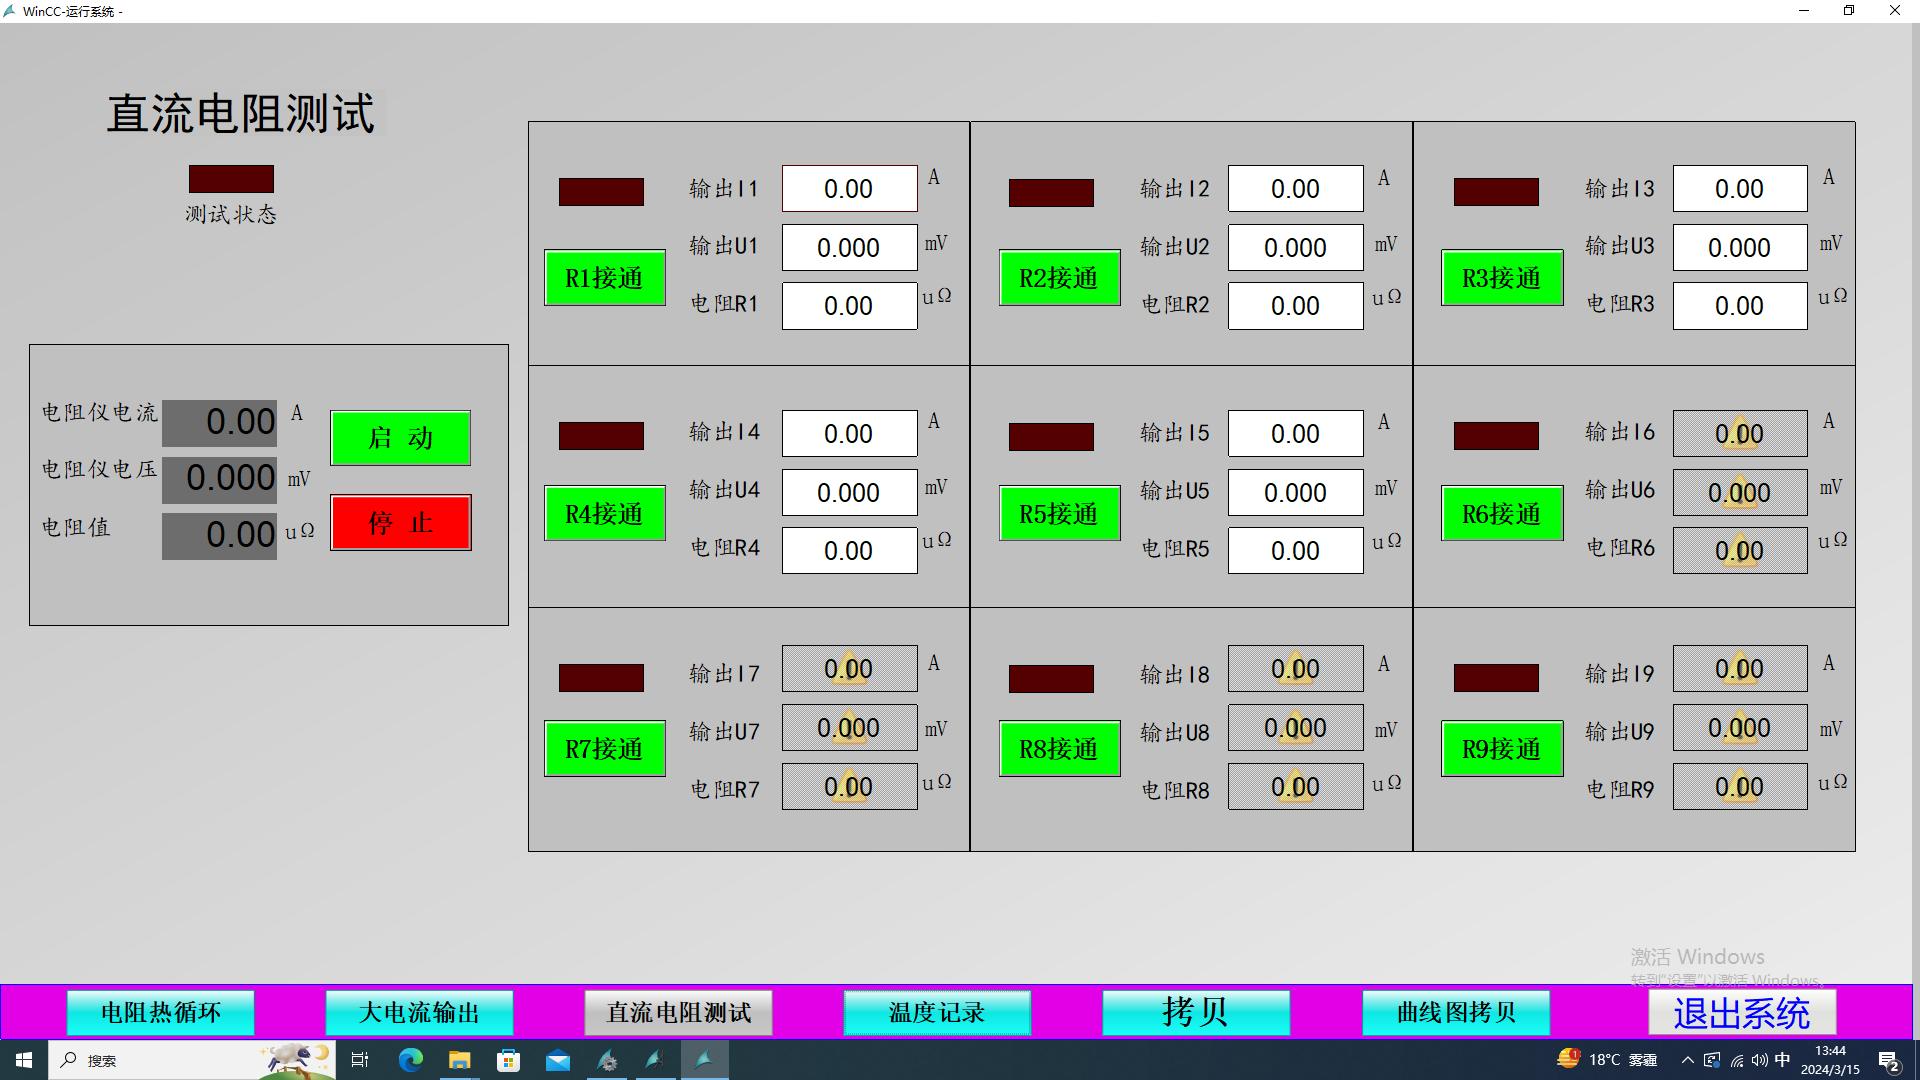Viewport: 1920px width, 1080px height.
Task: Open the Mail app taskbar icon
Action: click(x=557, y=1060)
